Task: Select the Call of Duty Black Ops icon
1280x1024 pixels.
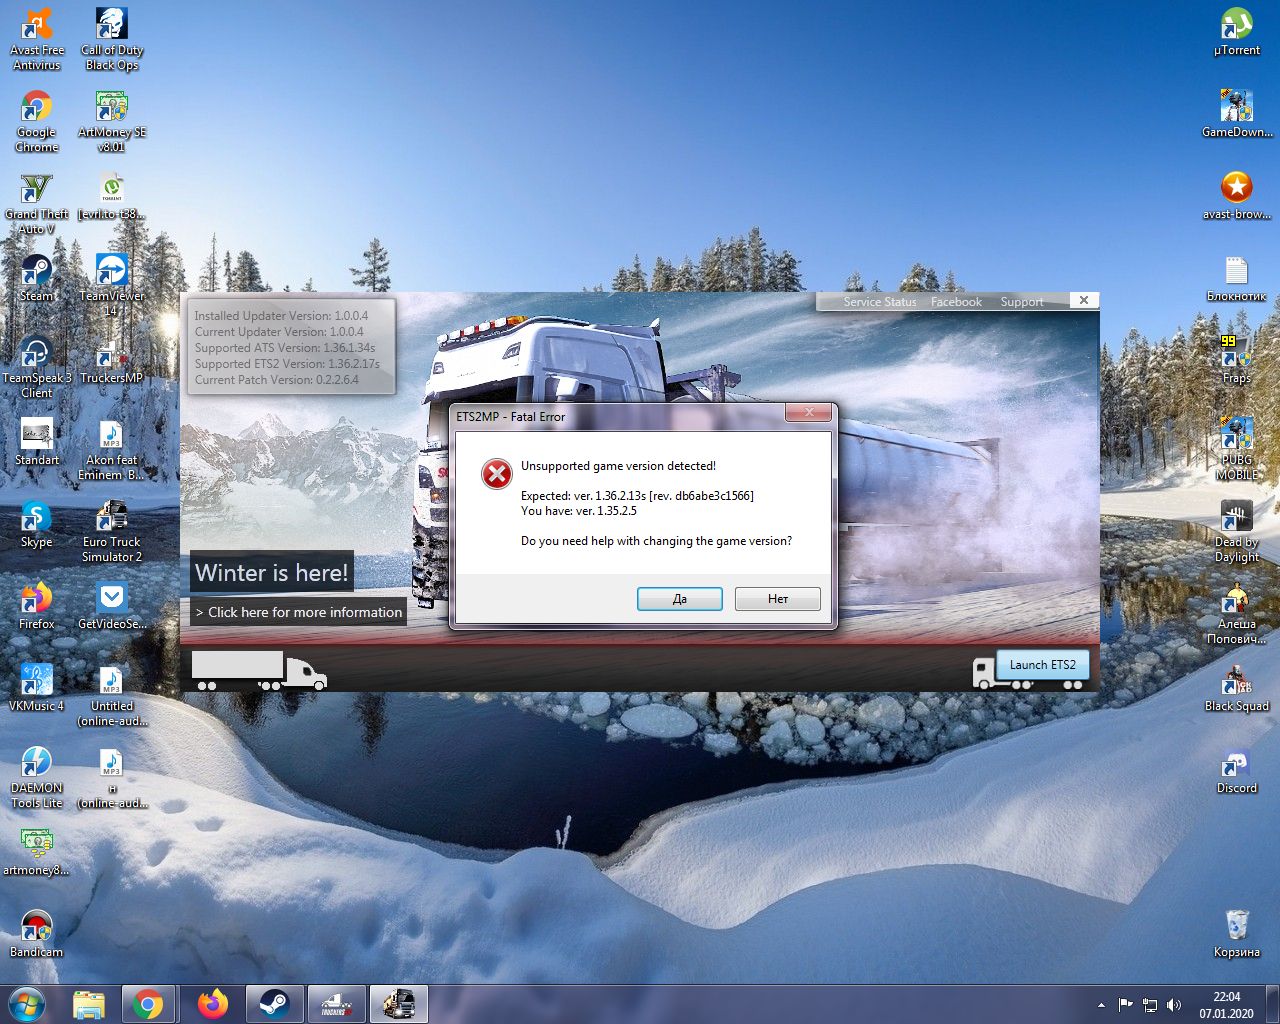Action: (112, 40)
